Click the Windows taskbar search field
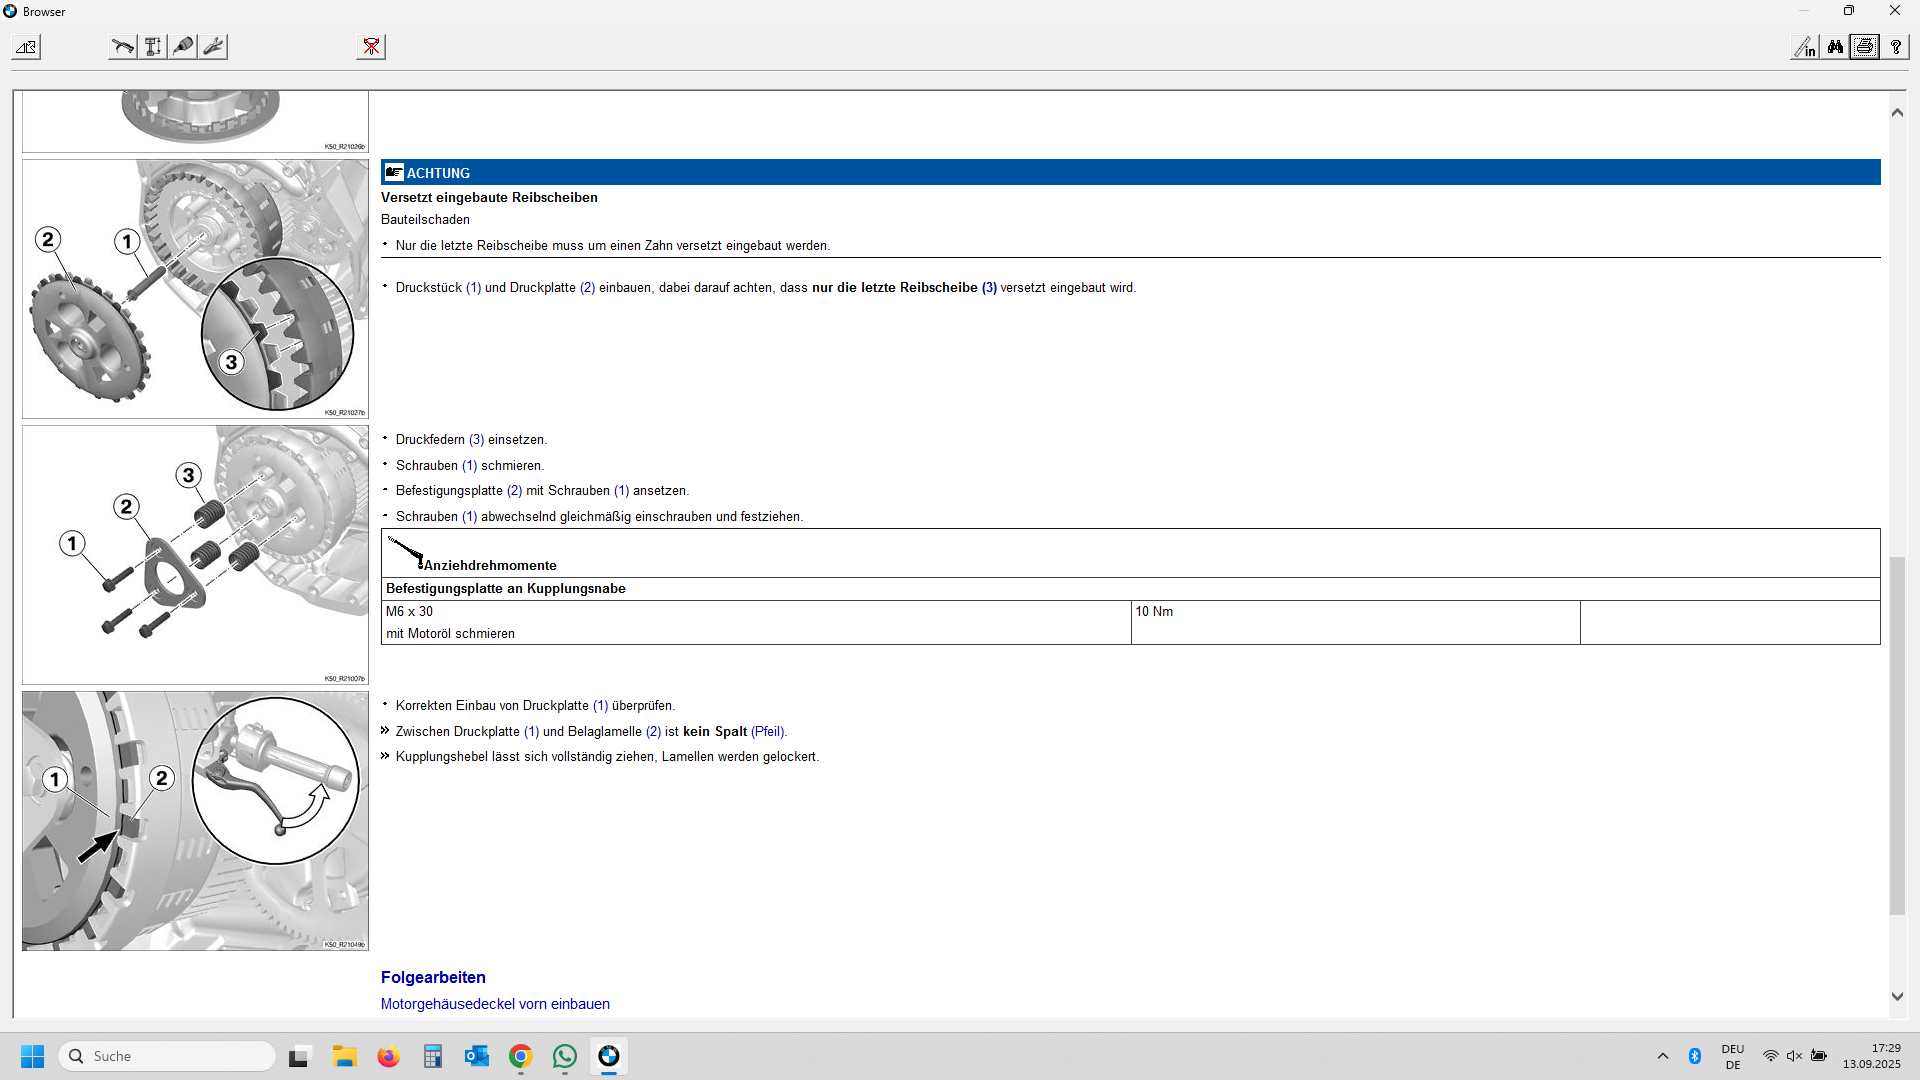 pyautogui.click(x=168, y=1056)
